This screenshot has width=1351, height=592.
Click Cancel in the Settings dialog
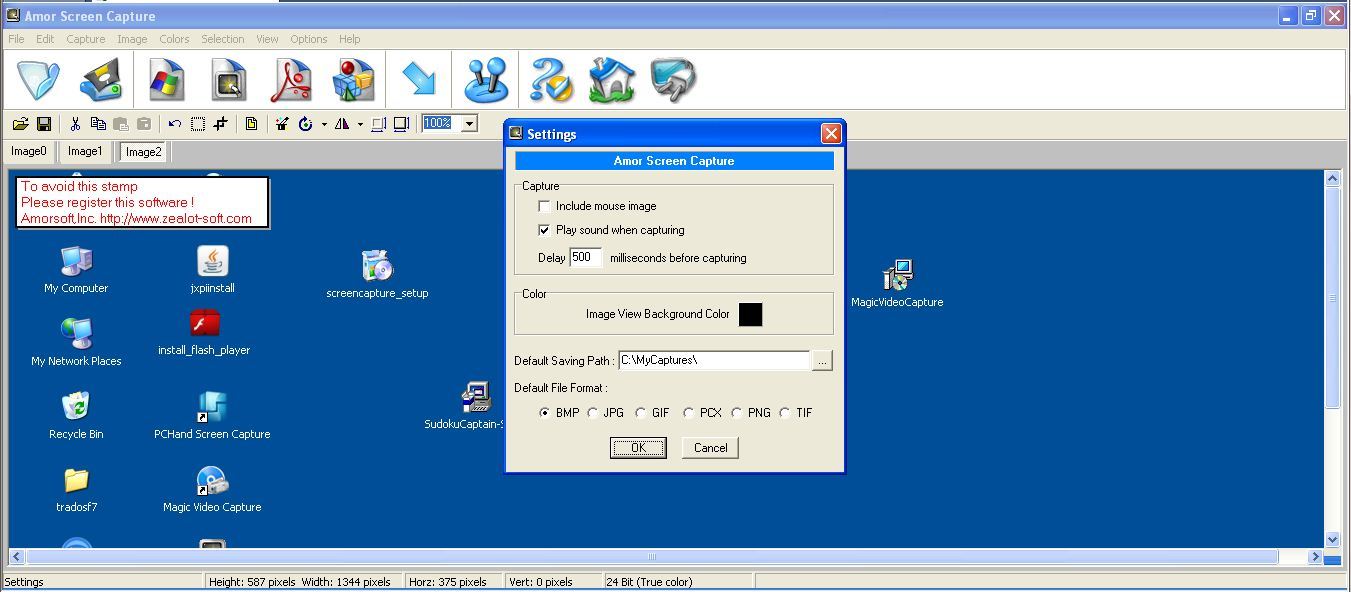711,448
